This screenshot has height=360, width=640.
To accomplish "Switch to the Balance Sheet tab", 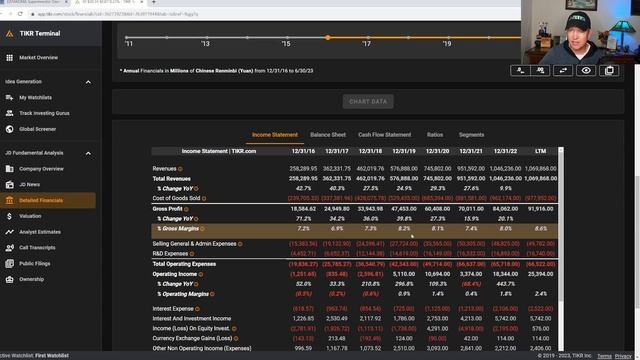I will click(x=328, y=135).
